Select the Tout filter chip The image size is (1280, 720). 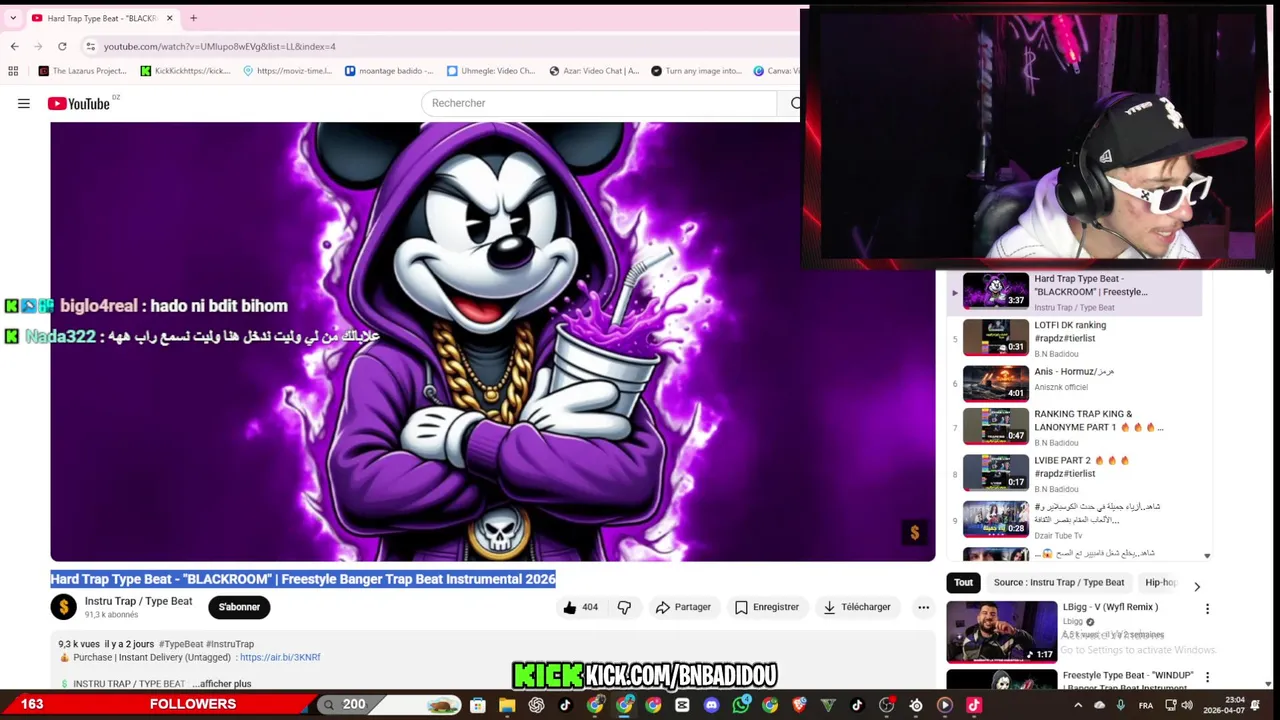point(963,582)
